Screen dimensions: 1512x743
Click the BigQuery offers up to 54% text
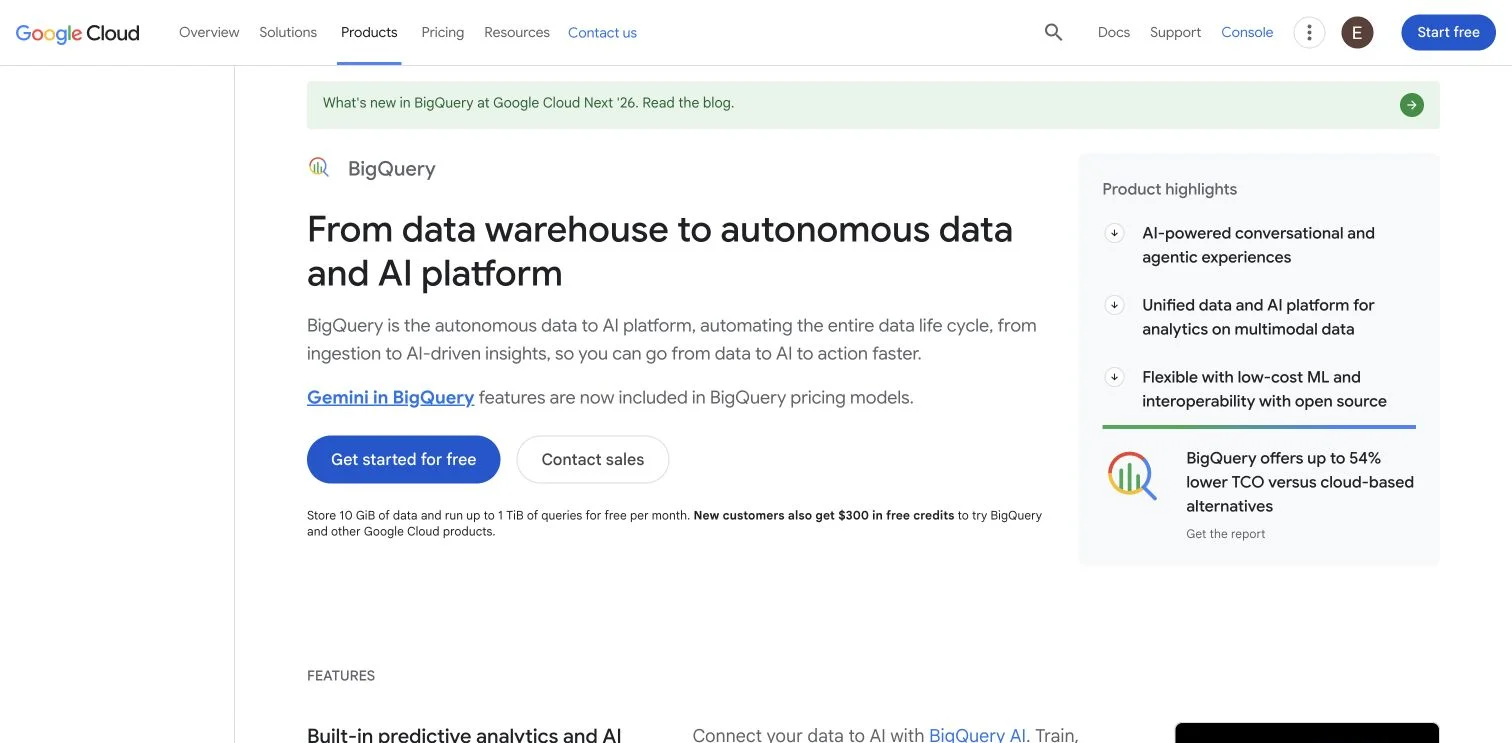point(1299,482)
